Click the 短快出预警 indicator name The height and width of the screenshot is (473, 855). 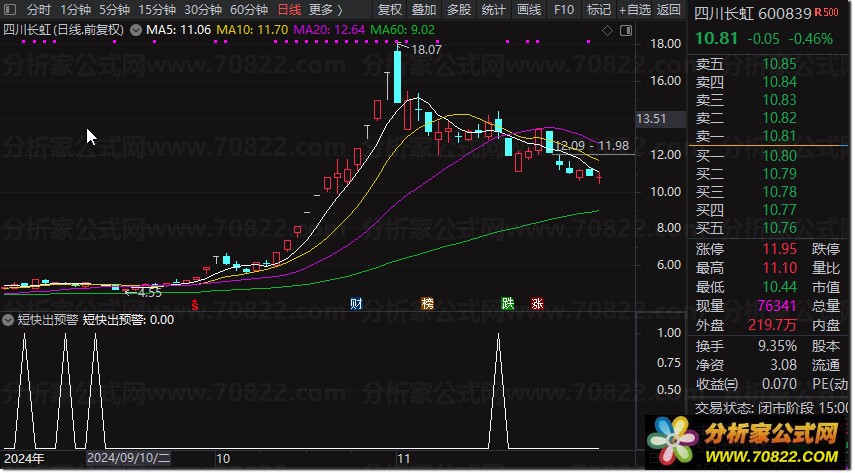tap(47, 320)
